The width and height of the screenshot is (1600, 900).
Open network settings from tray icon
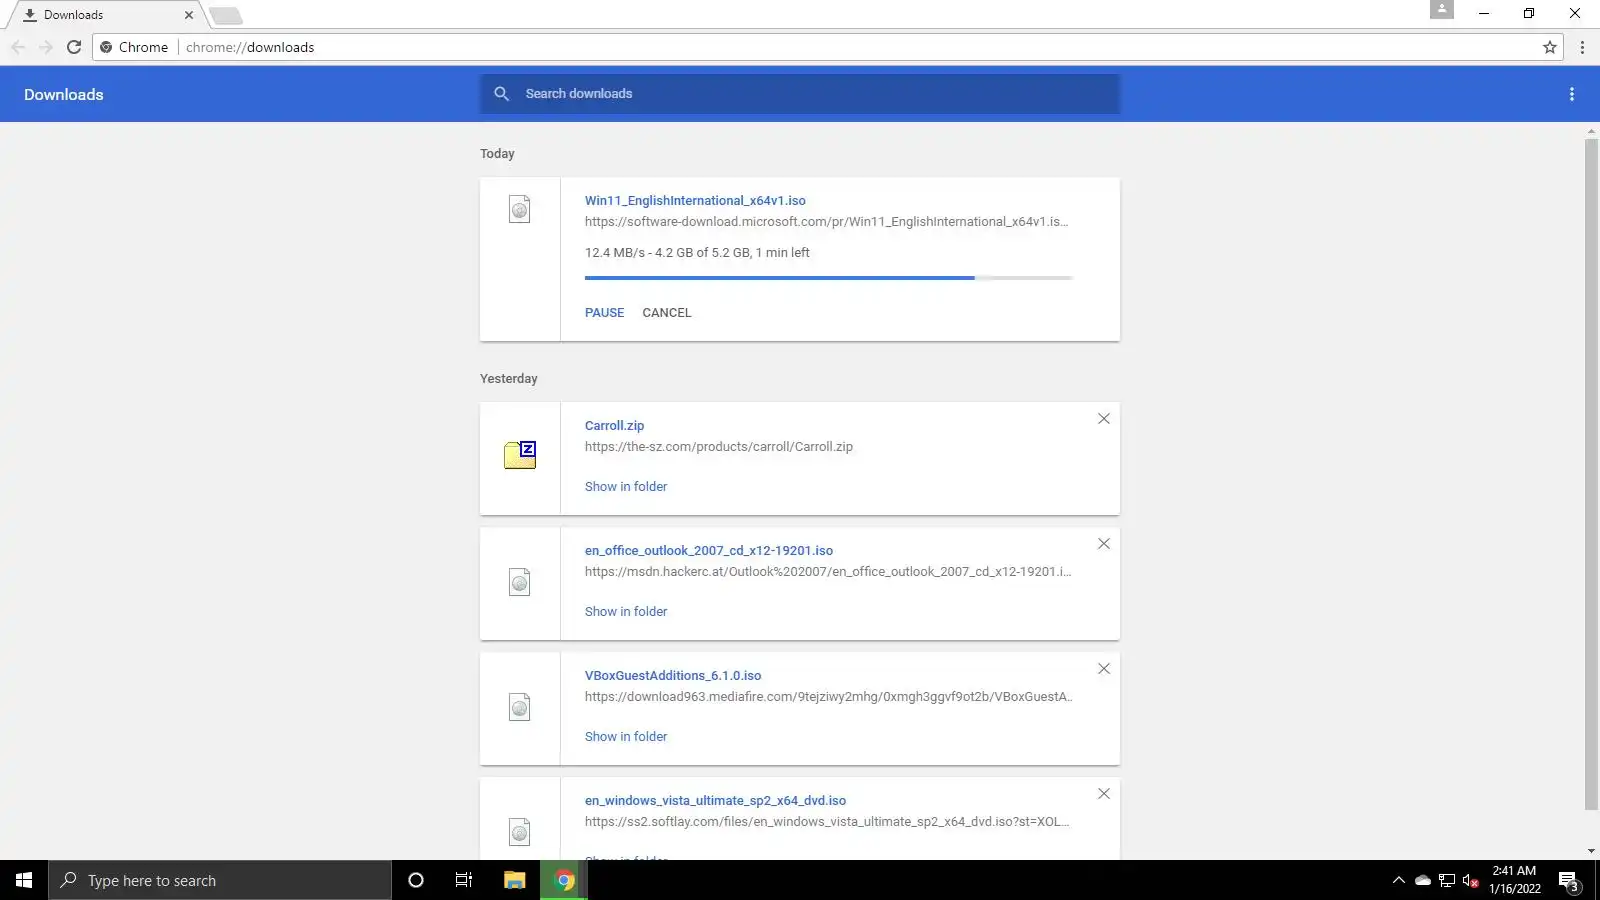(1447, 881)
